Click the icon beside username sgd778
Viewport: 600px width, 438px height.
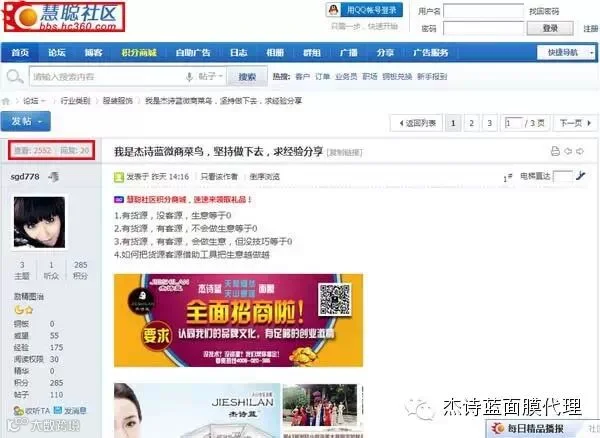54,177
